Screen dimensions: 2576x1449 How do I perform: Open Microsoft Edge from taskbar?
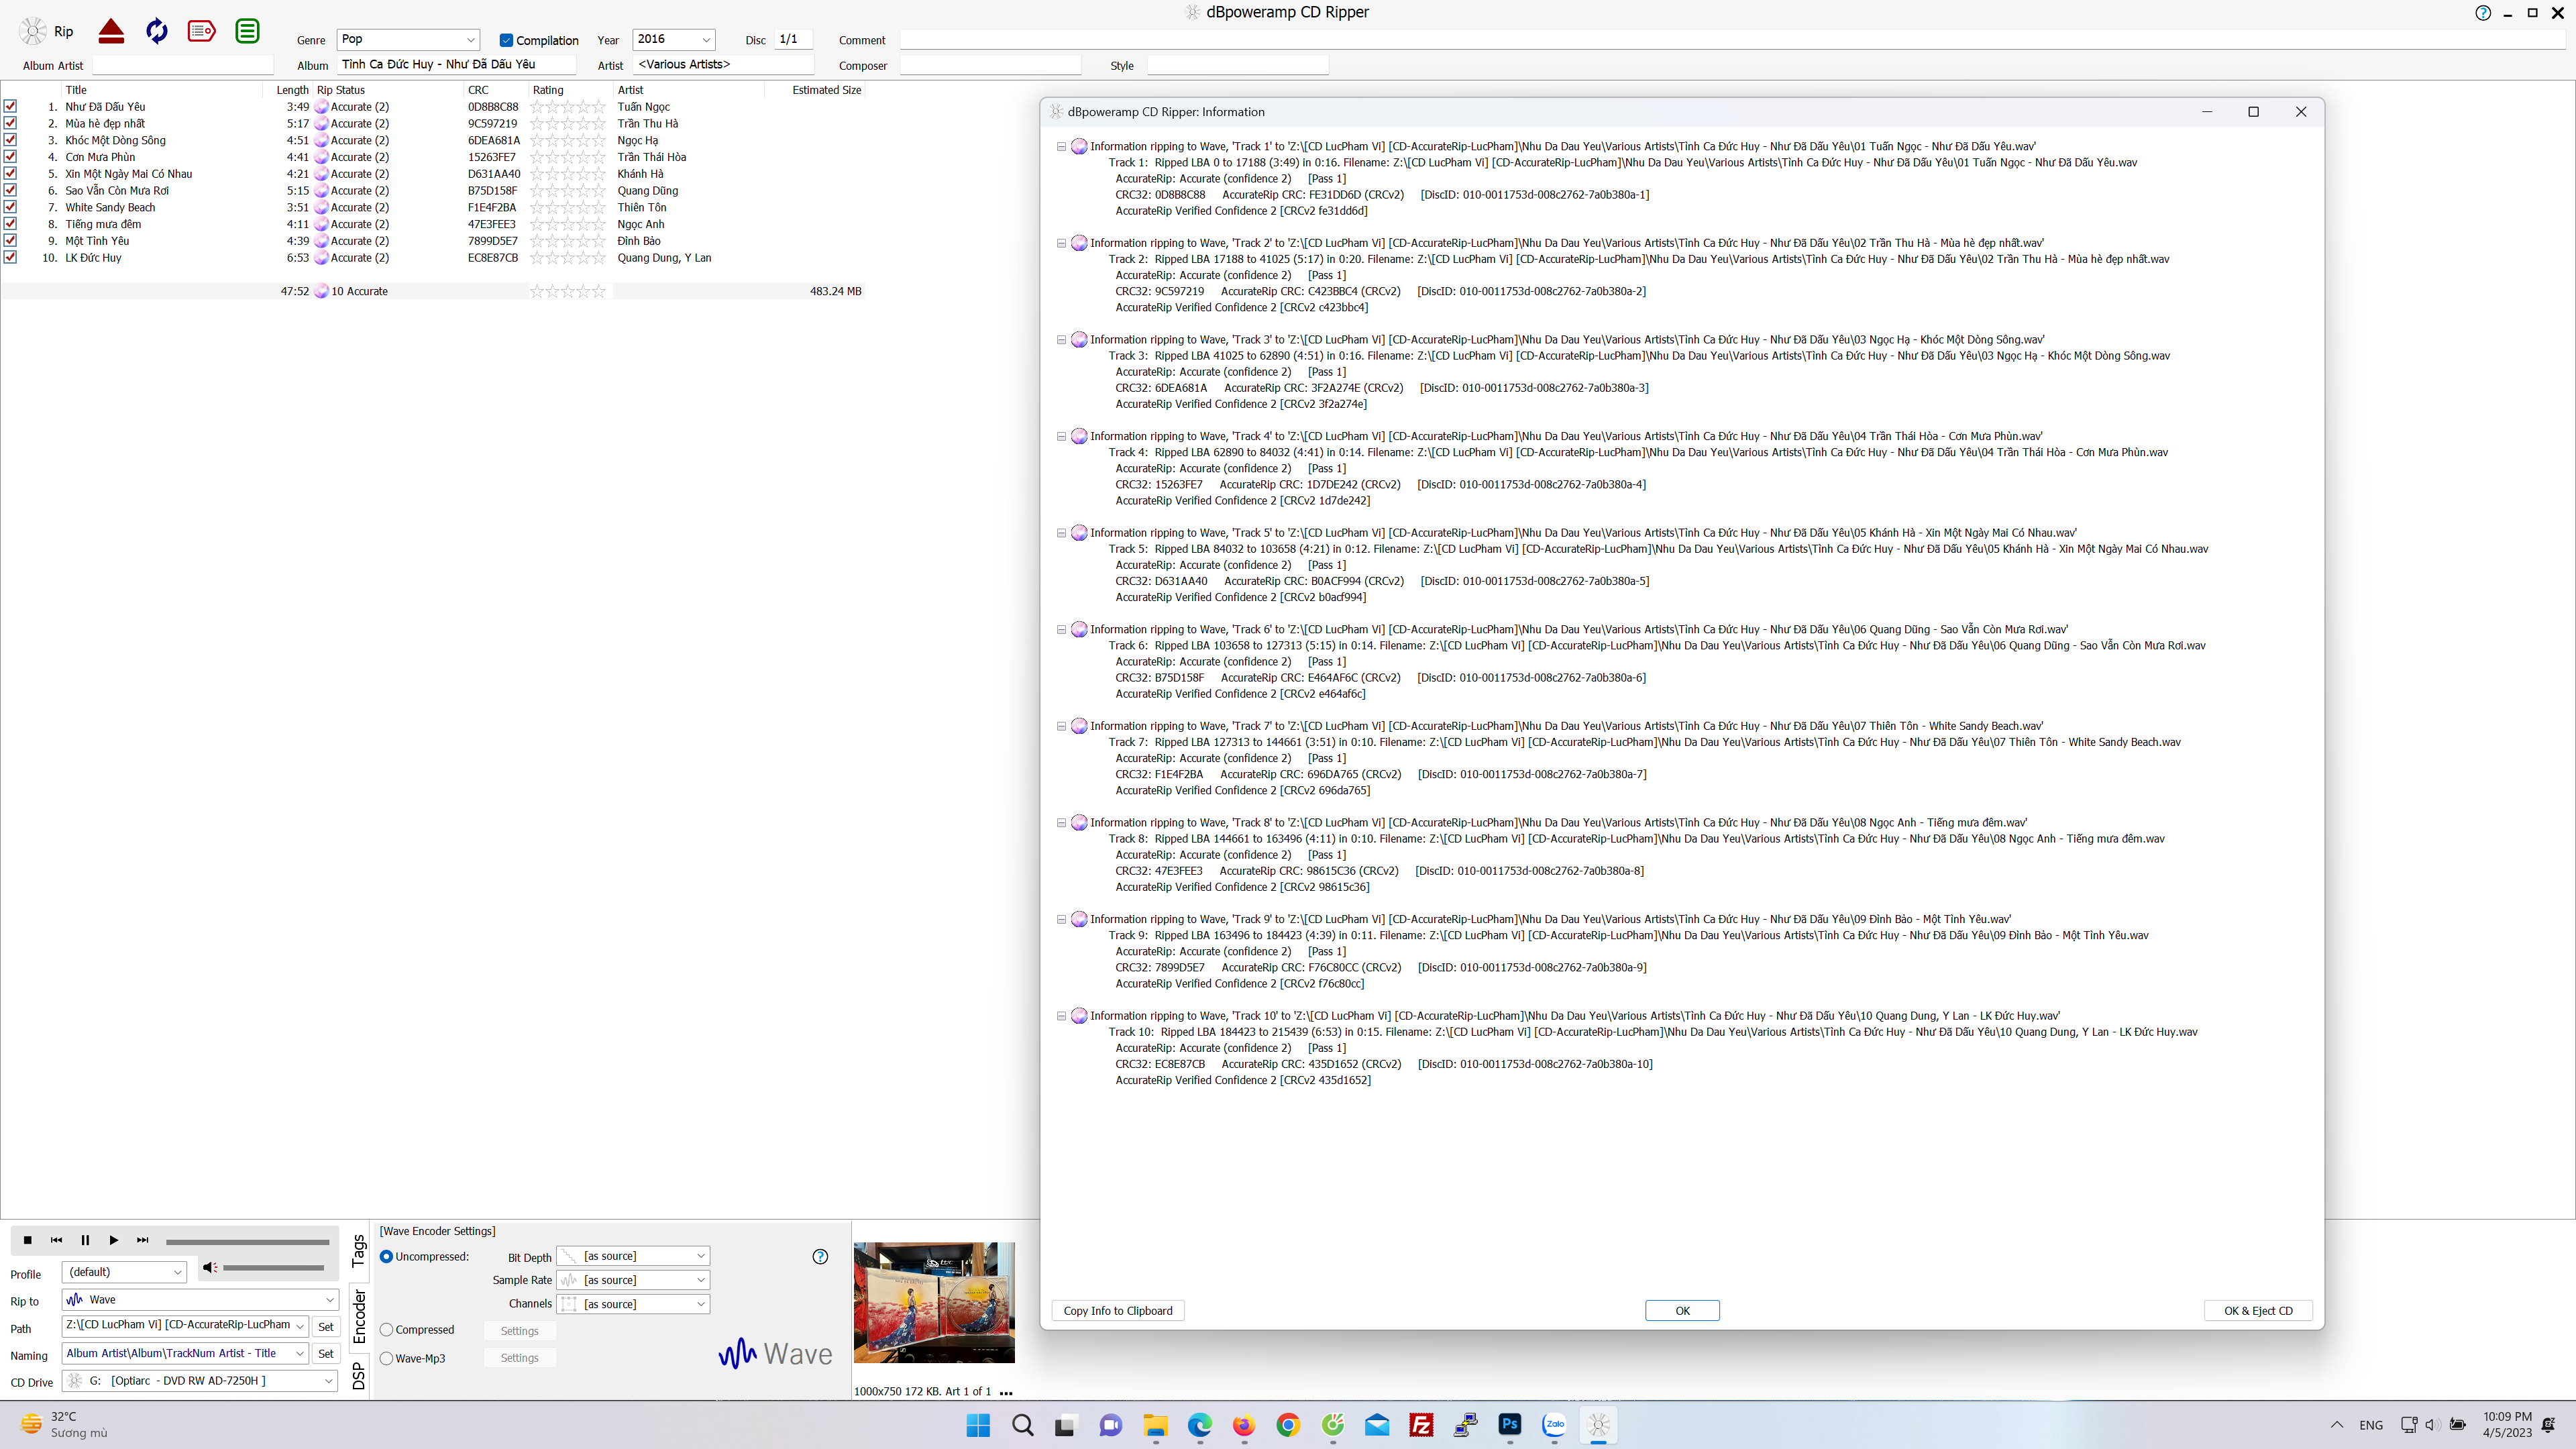click(1199, 1425)
